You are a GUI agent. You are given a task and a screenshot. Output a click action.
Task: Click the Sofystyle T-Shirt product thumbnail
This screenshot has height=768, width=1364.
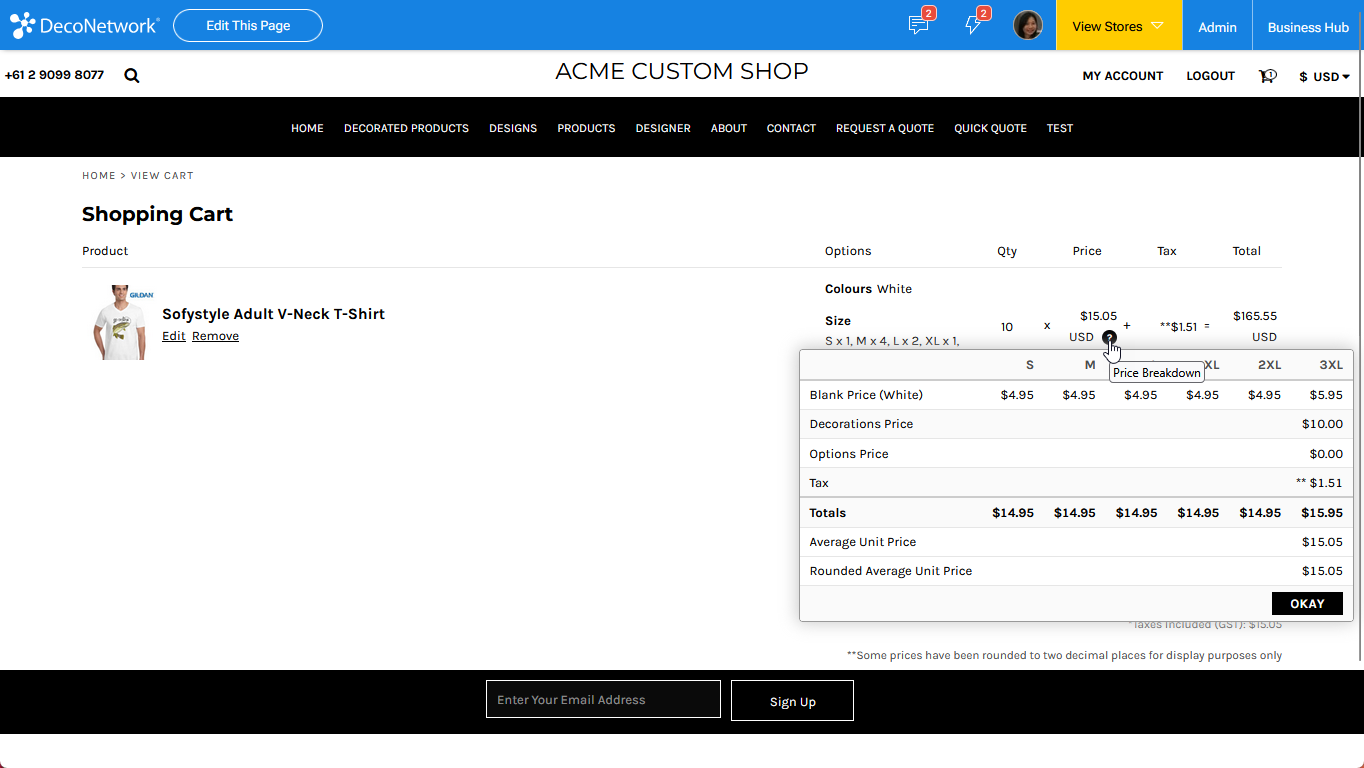[x=122, y=322]
